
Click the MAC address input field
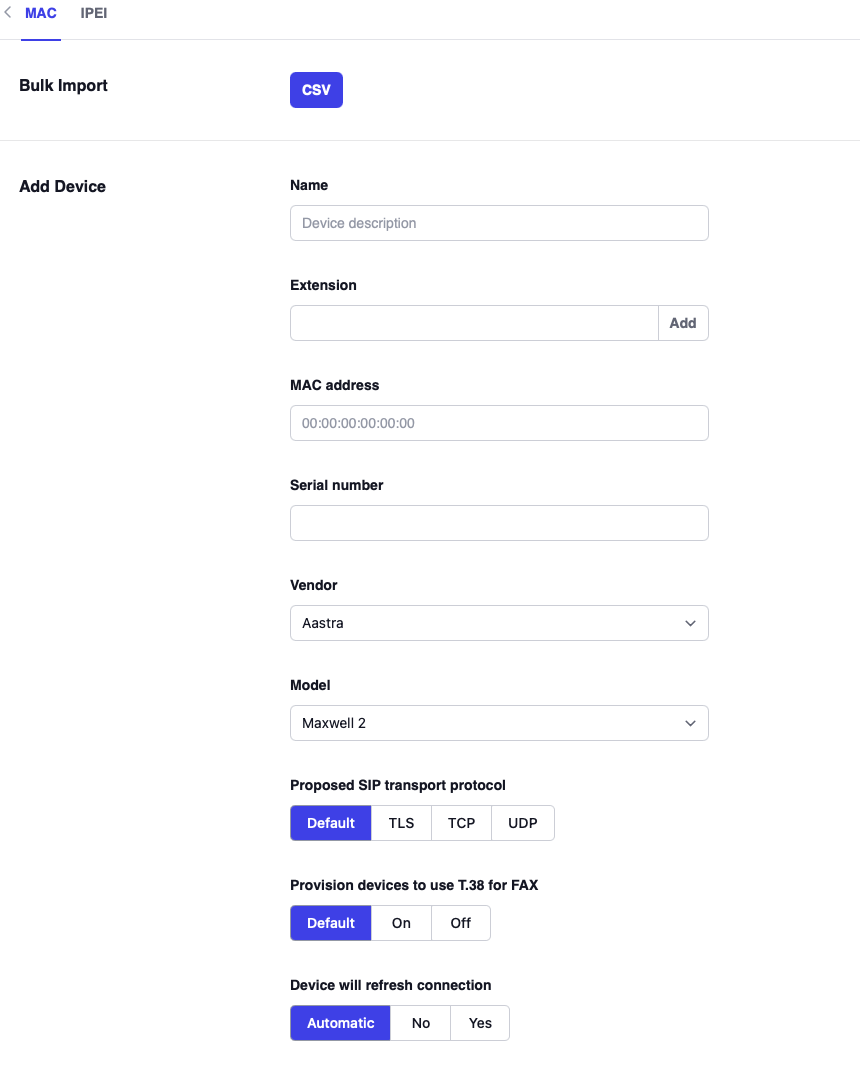coord(499,423)
